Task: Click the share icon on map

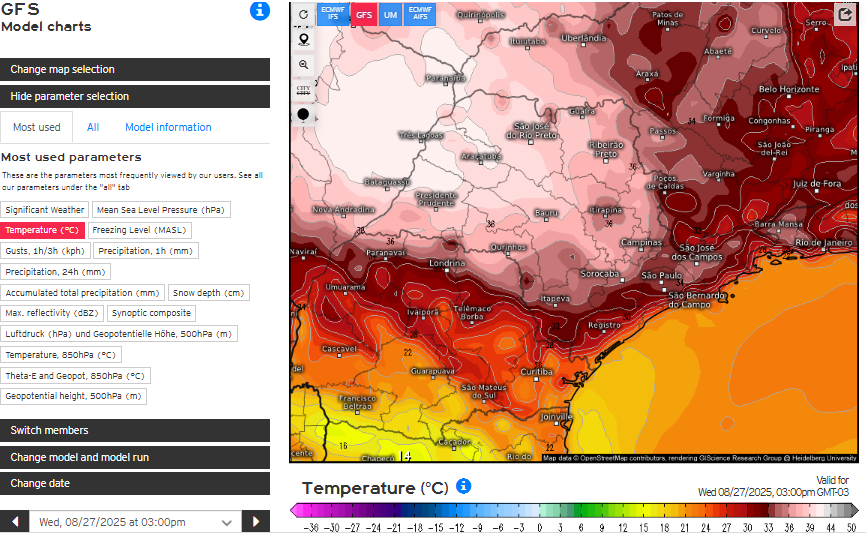Action: point(844,15)
